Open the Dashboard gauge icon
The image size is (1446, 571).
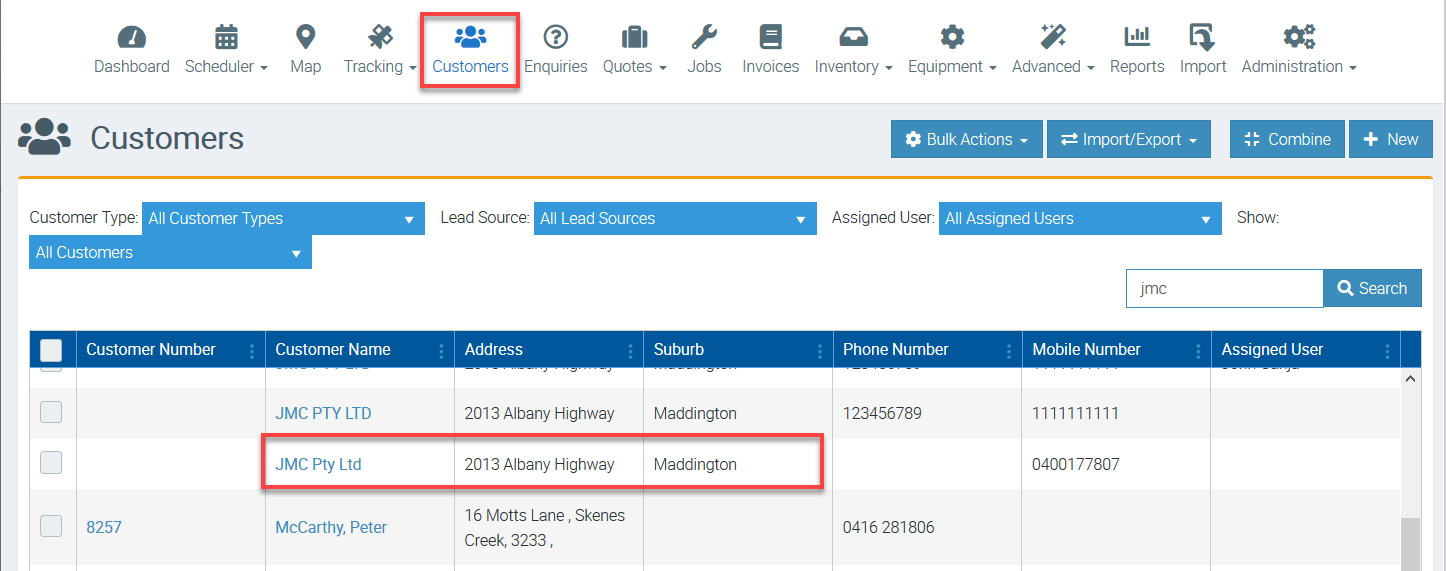pos(131,38)
